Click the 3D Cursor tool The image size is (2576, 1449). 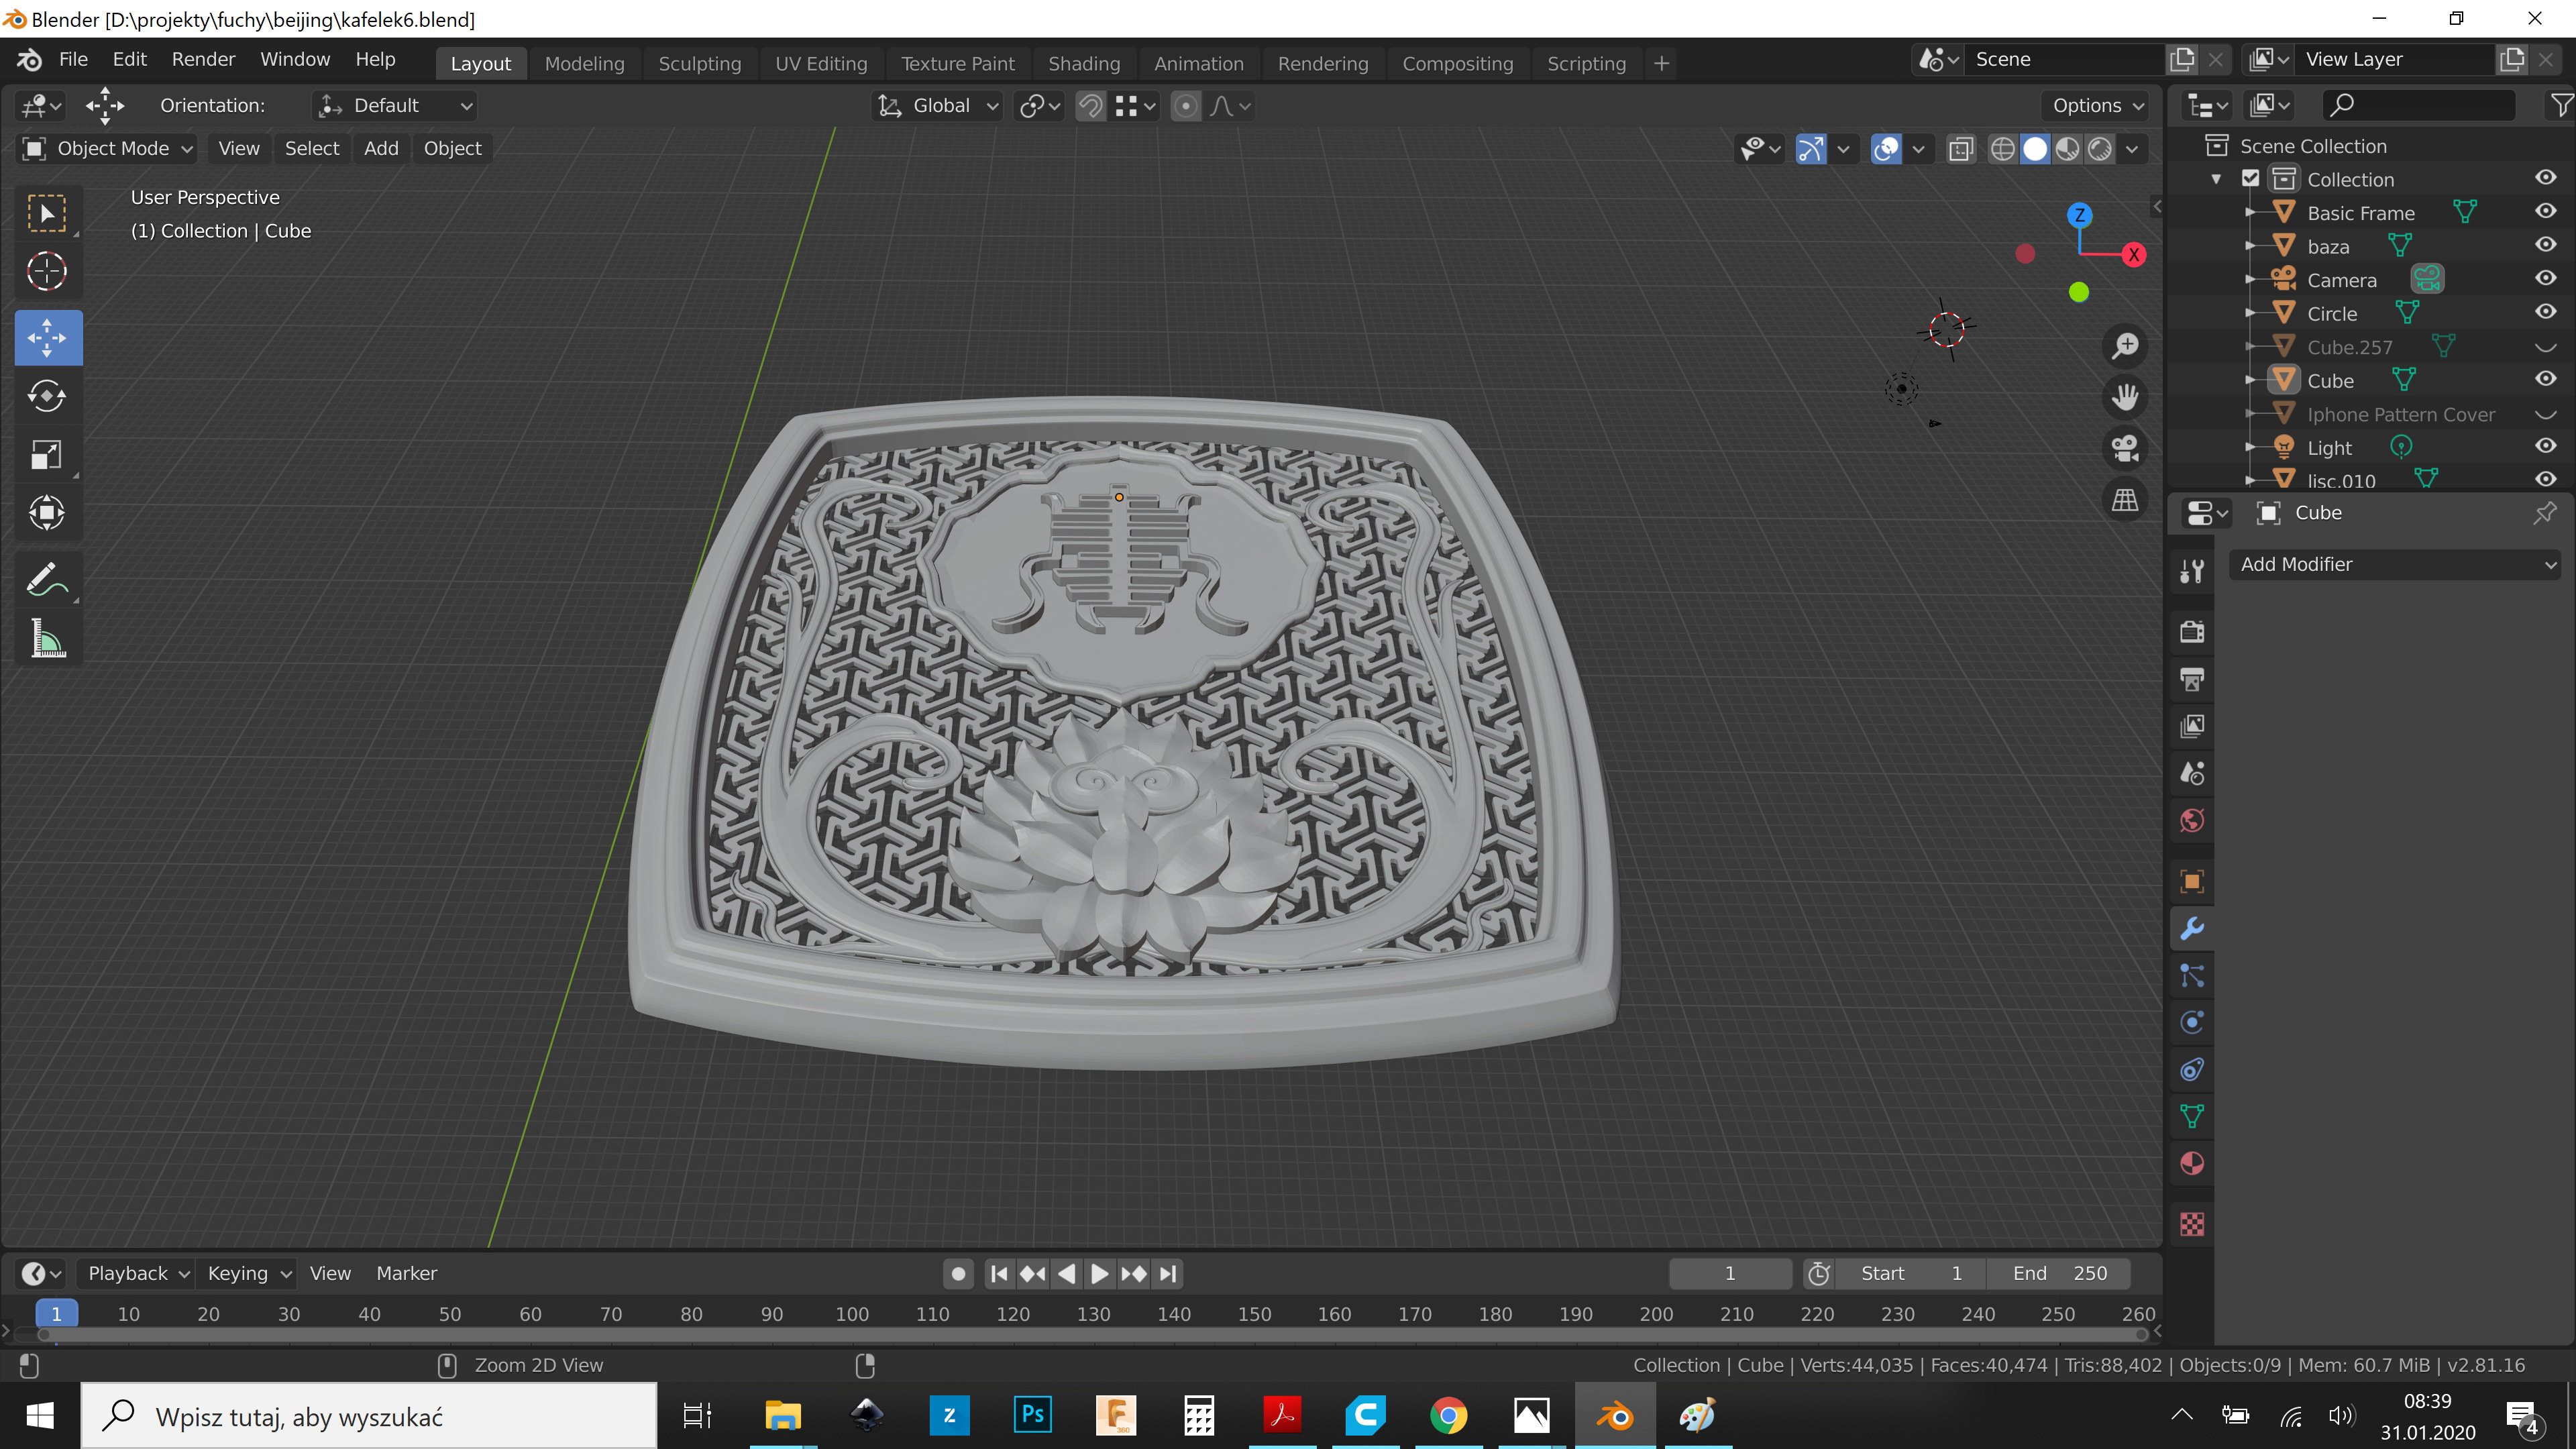(47, 271)
